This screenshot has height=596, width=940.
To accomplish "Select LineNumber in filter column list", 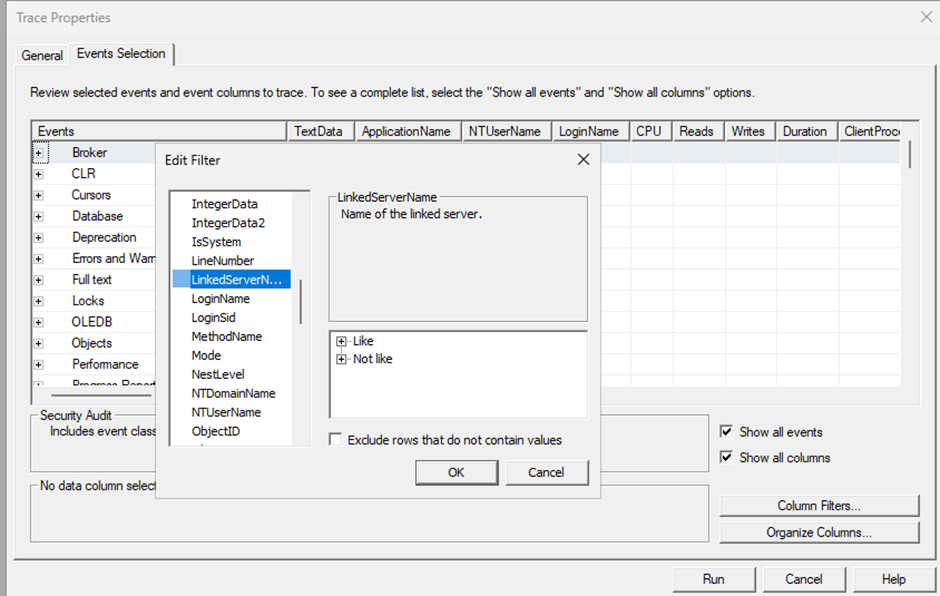I will tap(223, 261).
